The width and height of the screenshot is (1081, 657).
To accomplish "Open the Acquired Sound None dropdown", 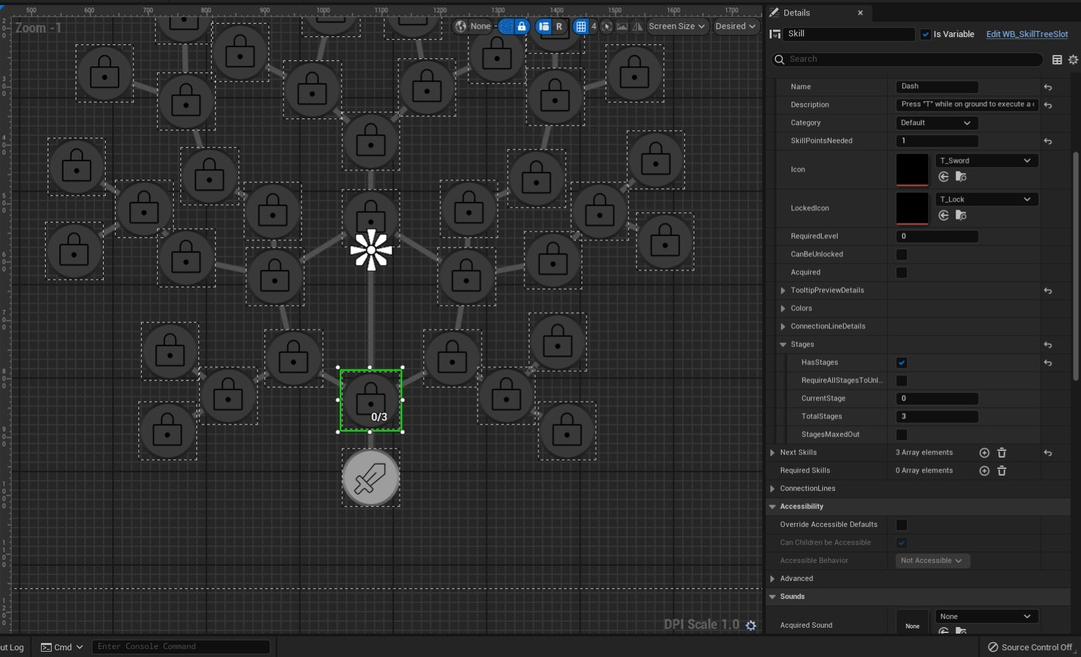I will click(986, 616).
